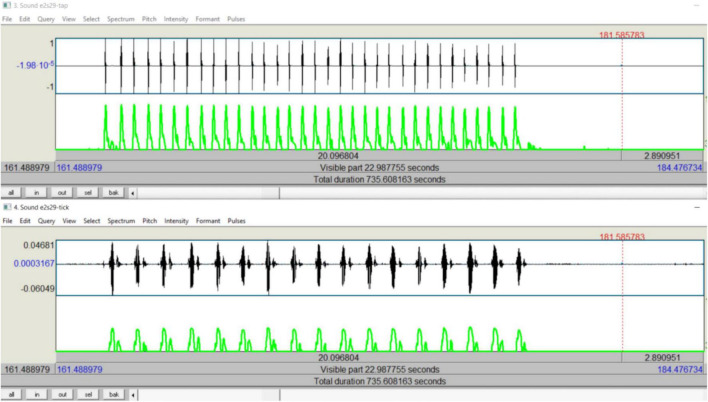The image size is (708, 402).
Task: Open the Intensity menu in the e2s29-tick window
Action: coord(176,220)
